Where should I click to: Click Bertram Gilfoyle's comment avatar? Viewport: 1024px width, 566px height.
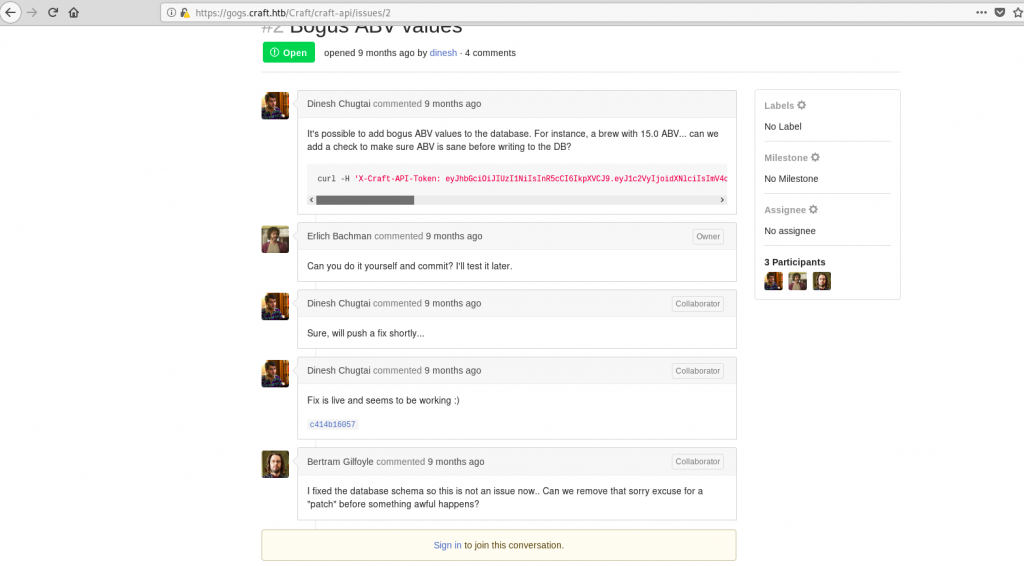pos(275,464)
